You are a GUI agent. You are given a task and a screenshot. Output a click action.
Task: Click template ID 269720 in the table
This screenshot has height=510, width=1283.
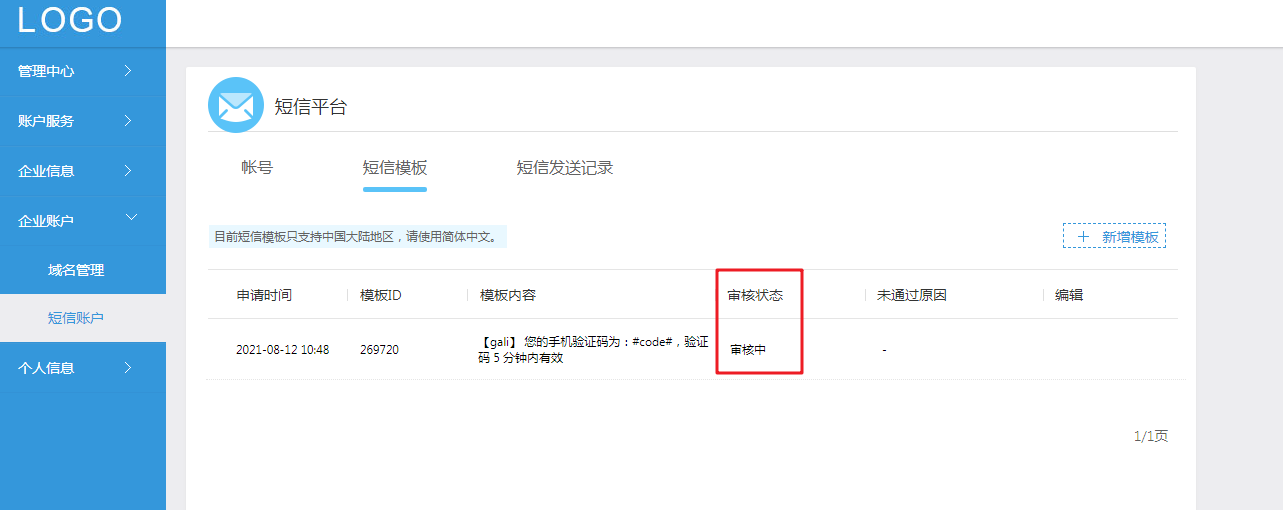(x=379, y=350)
